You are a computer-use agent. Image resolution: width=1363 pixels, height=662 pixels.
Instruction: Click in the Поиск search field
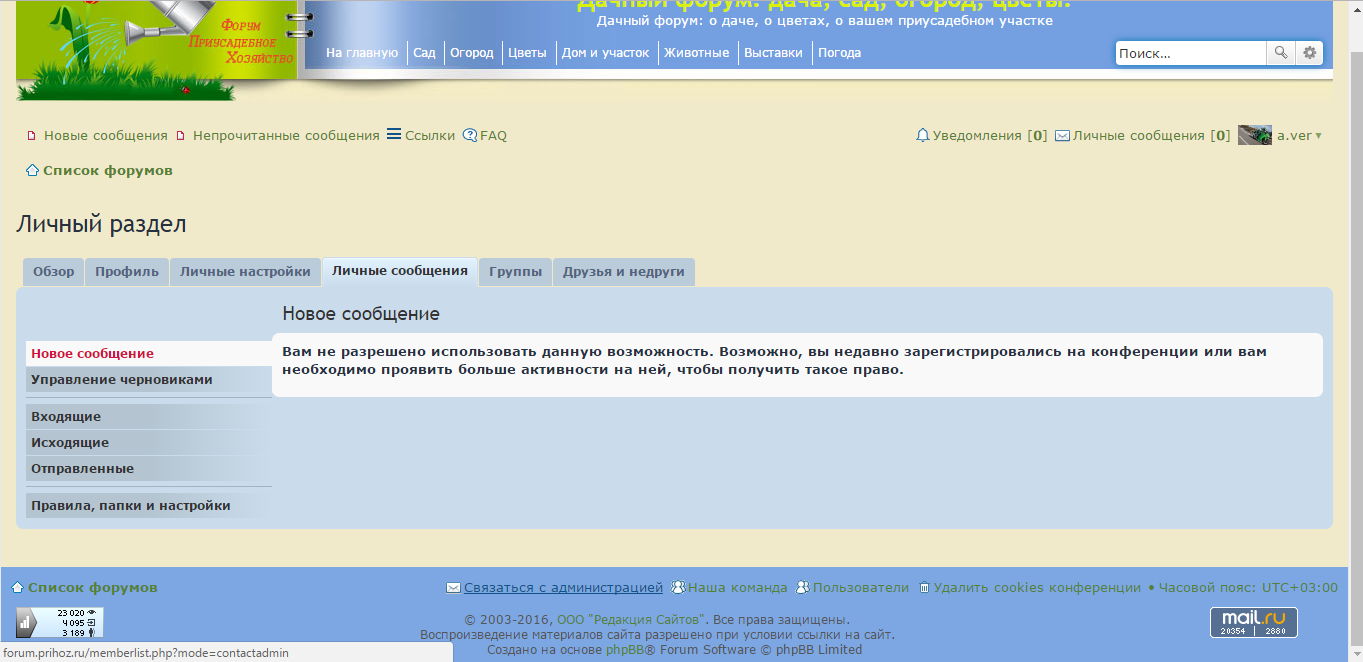(x=1190, y=53)
